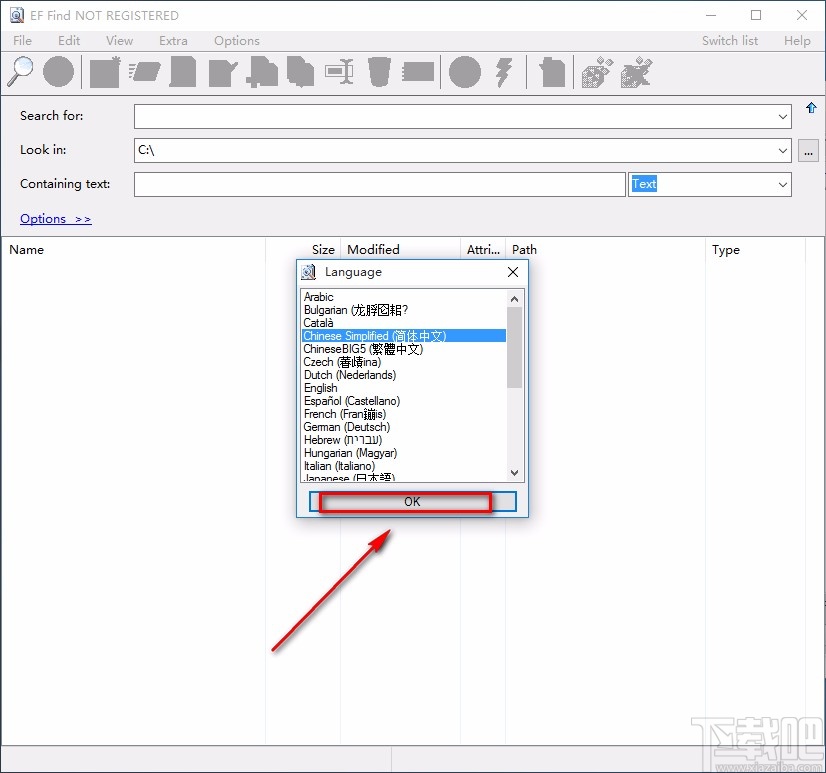The width and height of the screenshot is (826, 773).
Task: Click the Switch list menu item
Action: pyautogui.click(x=729, y=41)
